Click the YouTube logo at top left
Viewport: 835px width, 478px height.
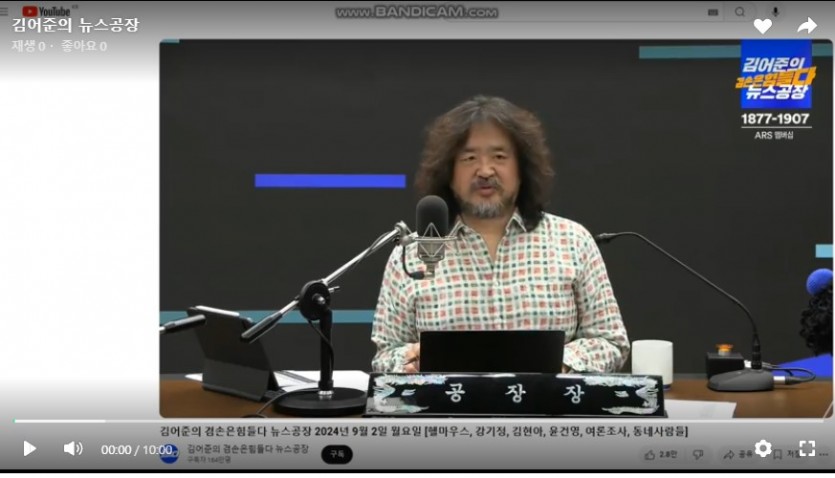46,11
